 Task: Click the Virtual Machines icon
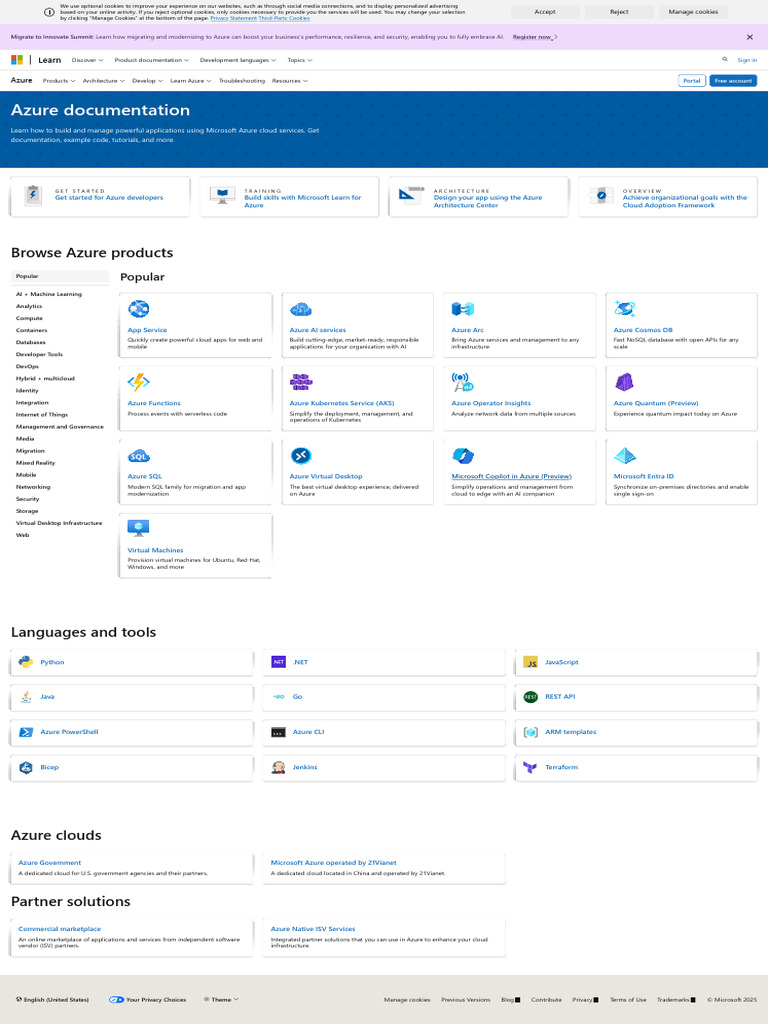[139, 528]
